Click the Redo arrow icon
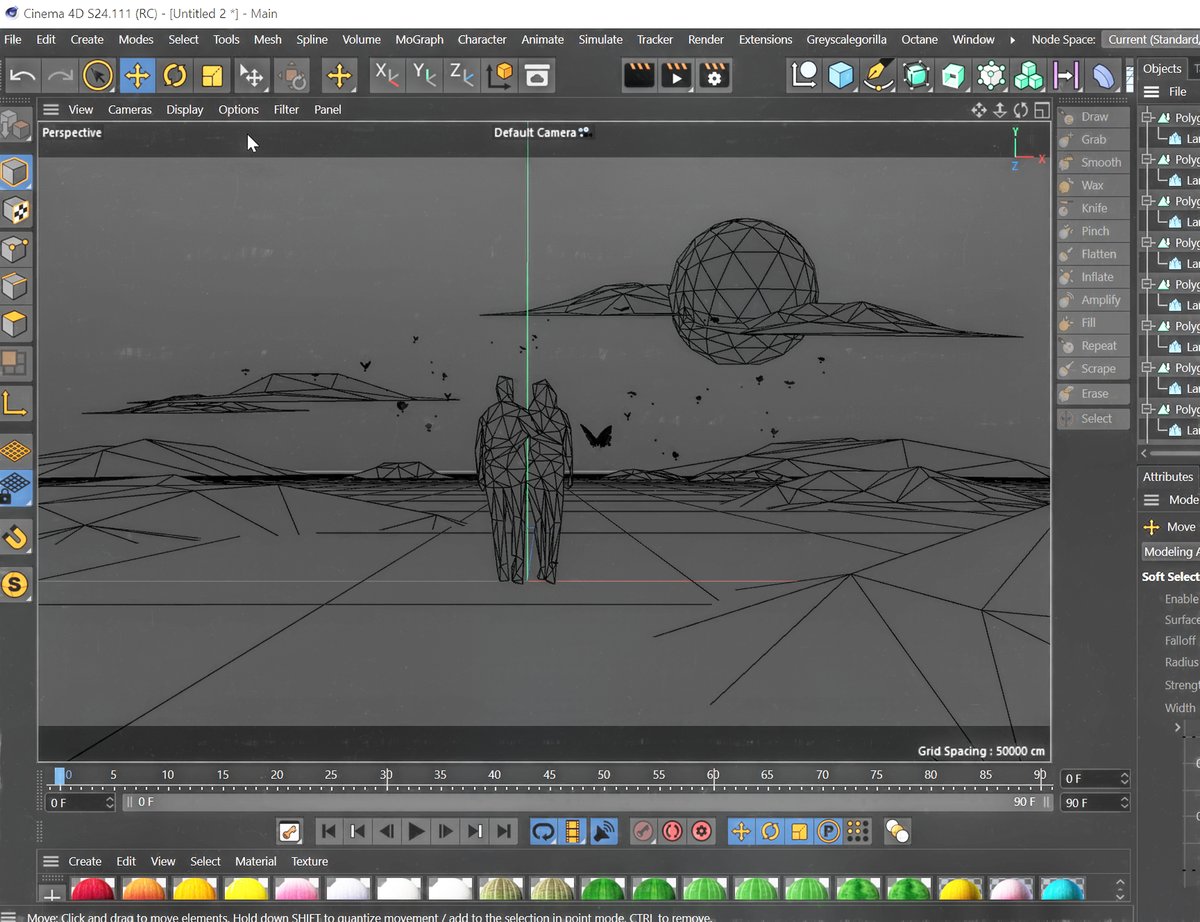The height and width of the screenshot is (922, 1200). (60, 76)
